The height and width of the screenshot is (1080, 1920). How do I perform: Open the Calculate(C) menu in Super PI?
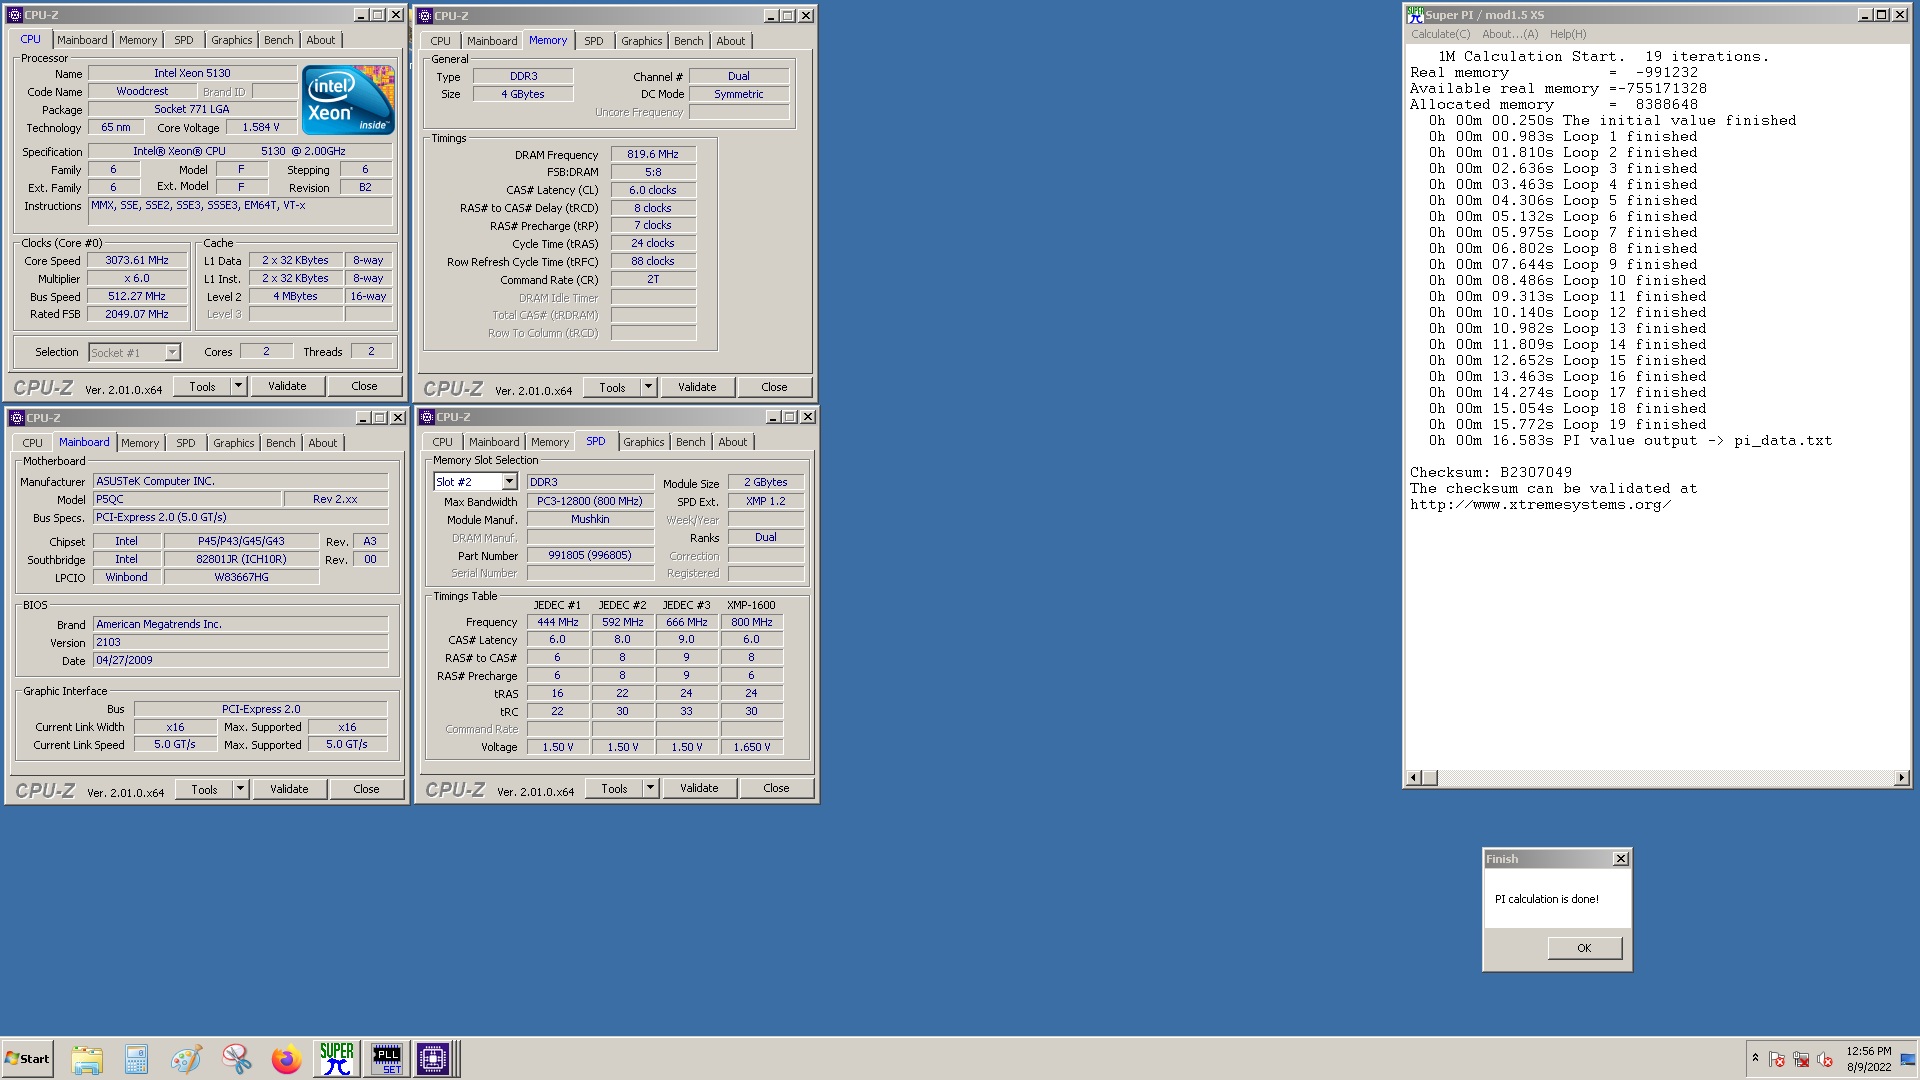(x=1441, y=34)
